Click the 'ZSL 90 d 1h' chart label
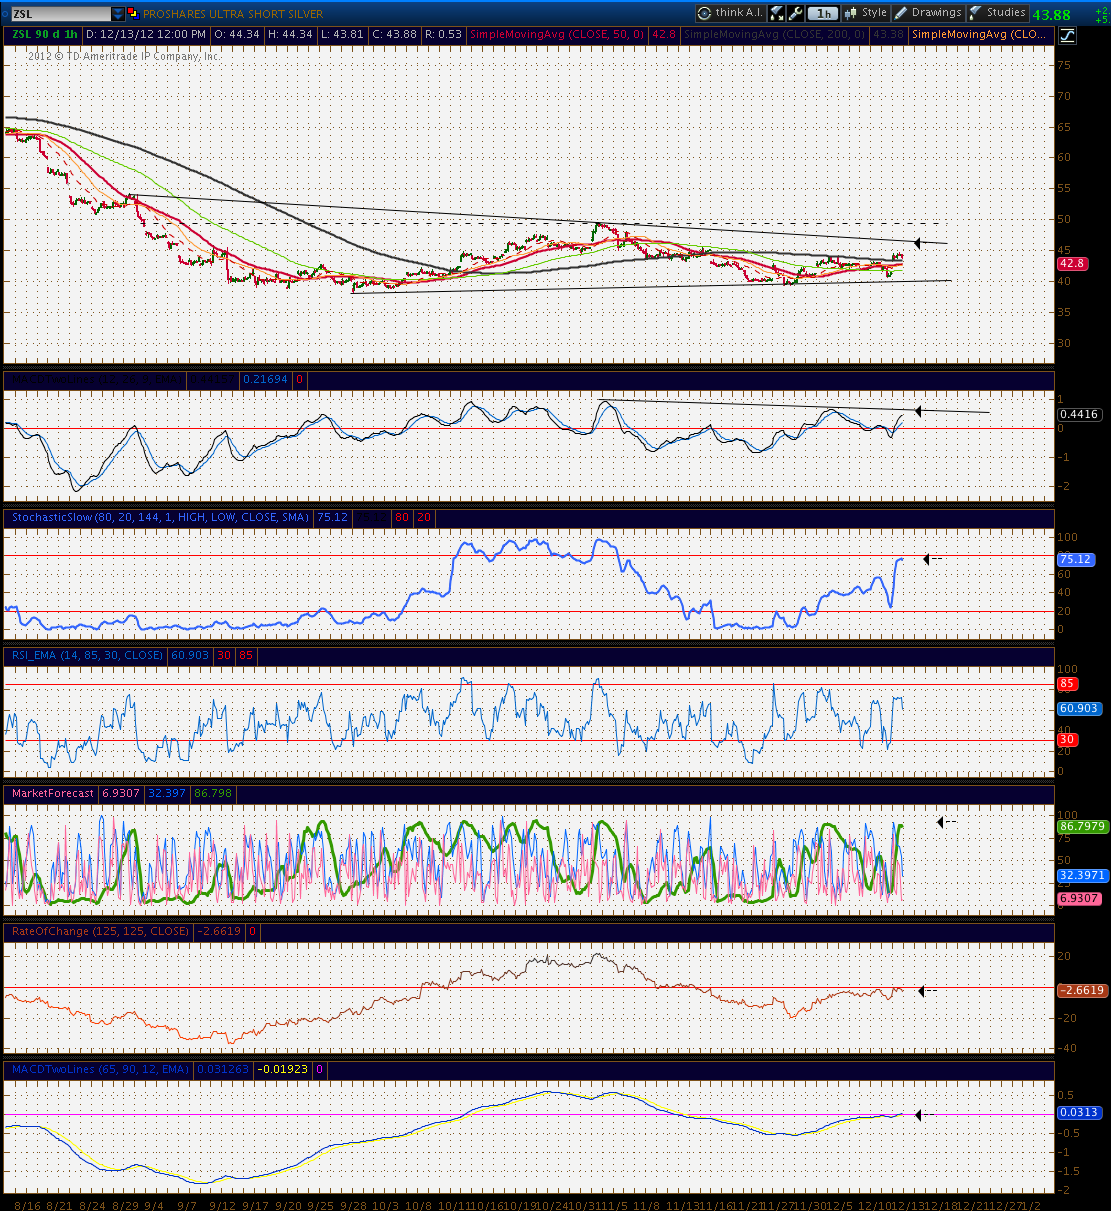Screen dimensions: 1111x1211 click(x=45, y=34)
